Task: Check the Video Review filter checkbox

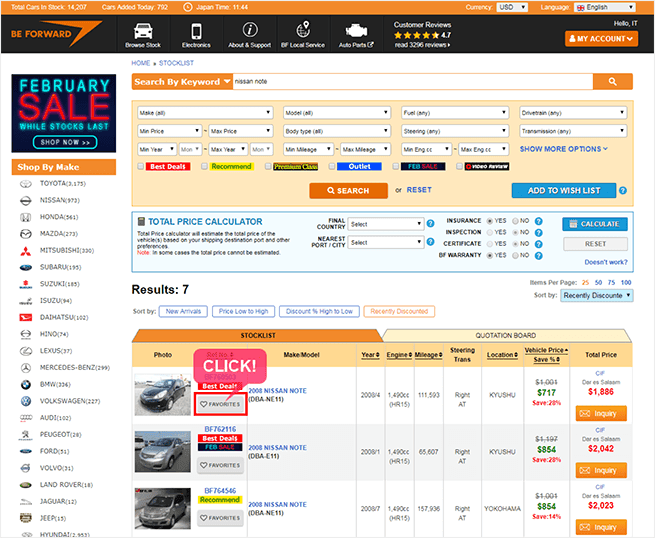Action: (x=460, y=166)
